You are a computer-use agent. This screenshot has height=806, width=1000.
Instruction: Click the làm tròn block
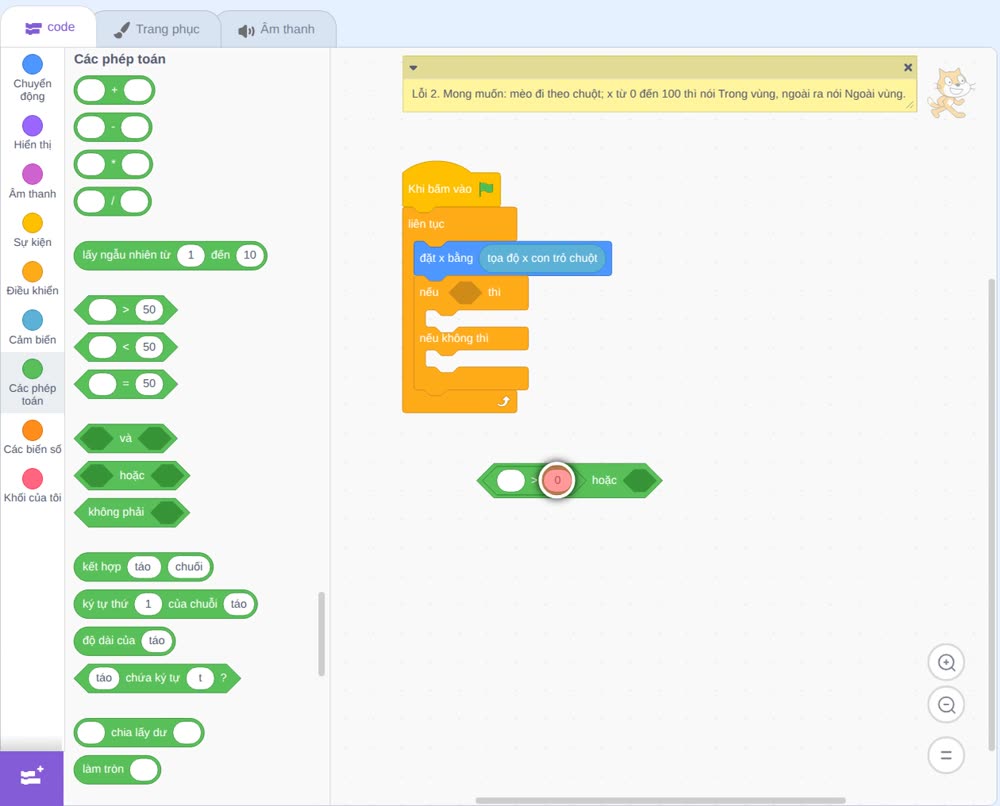coord(117,770)
